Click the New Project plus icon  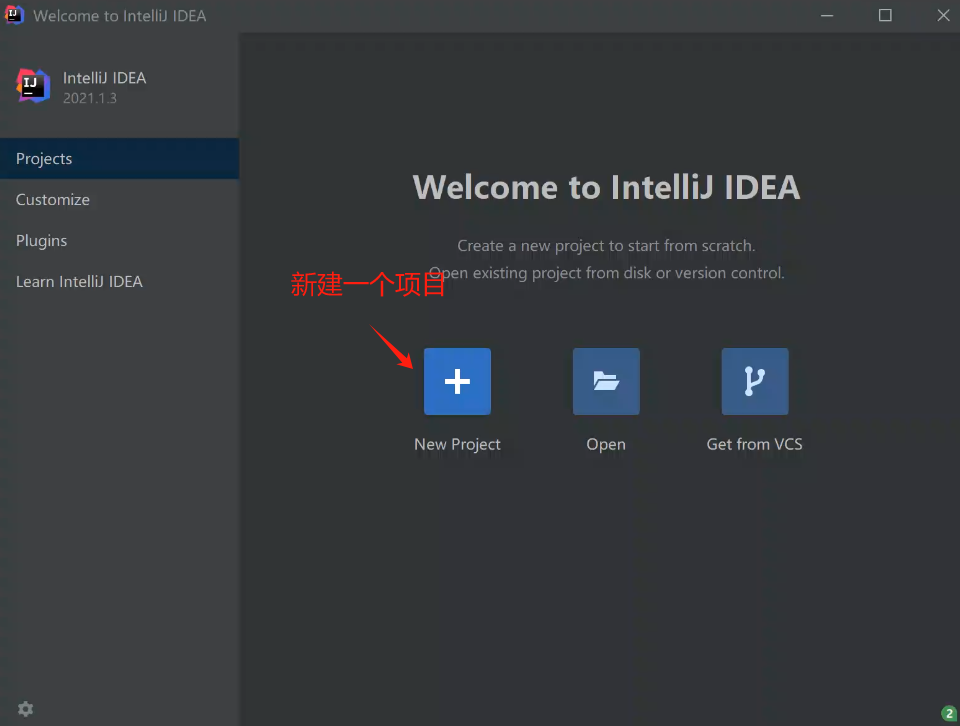[457, 381]
